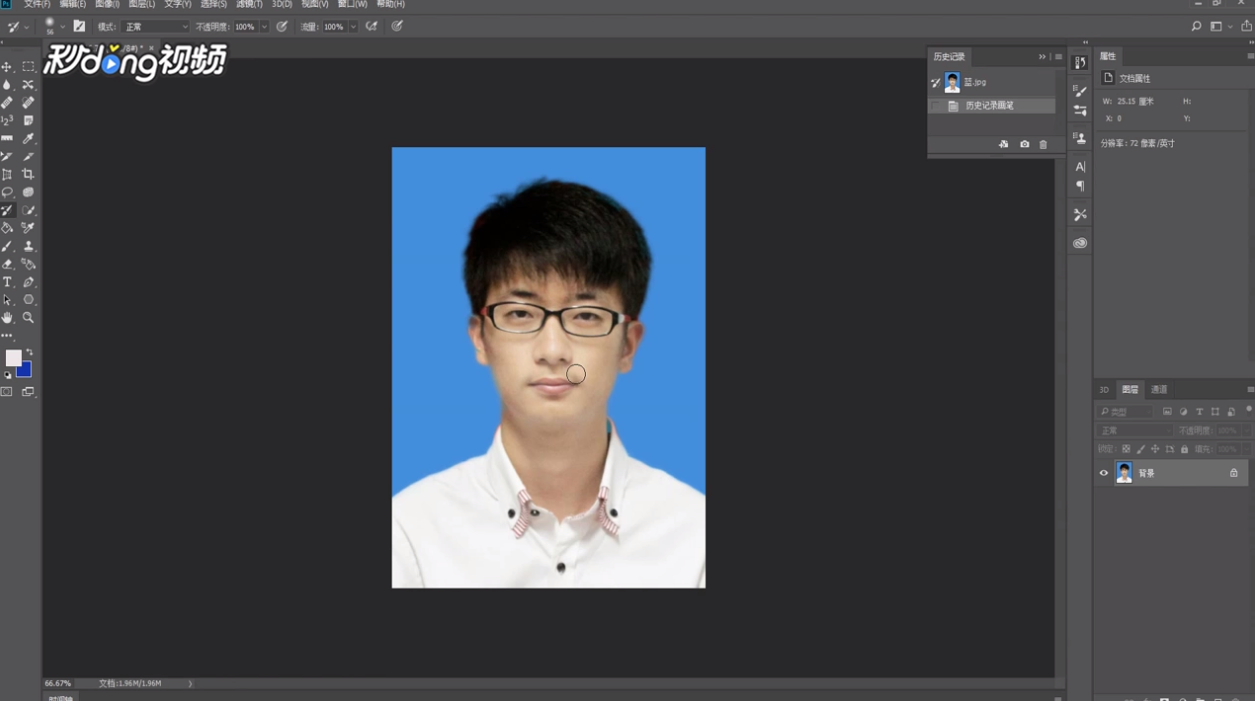Screen dimensions: 1255x701
Task: Select the Eyedropper tool
Action: point(28,138)
